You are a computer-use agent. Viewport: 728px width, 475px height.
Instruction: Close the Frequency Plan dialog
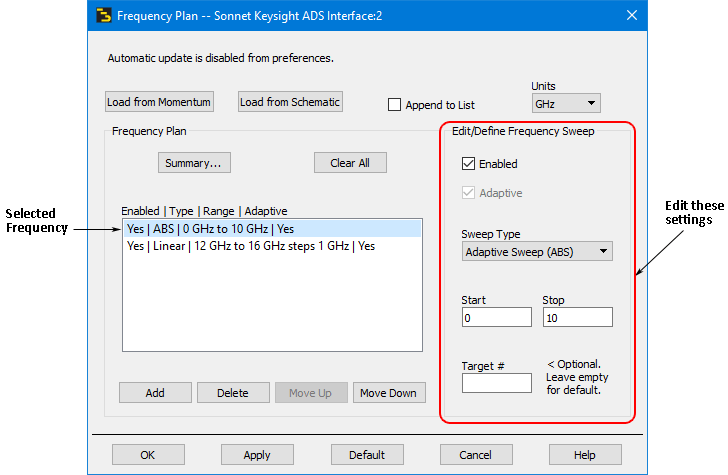coord(631,15)
